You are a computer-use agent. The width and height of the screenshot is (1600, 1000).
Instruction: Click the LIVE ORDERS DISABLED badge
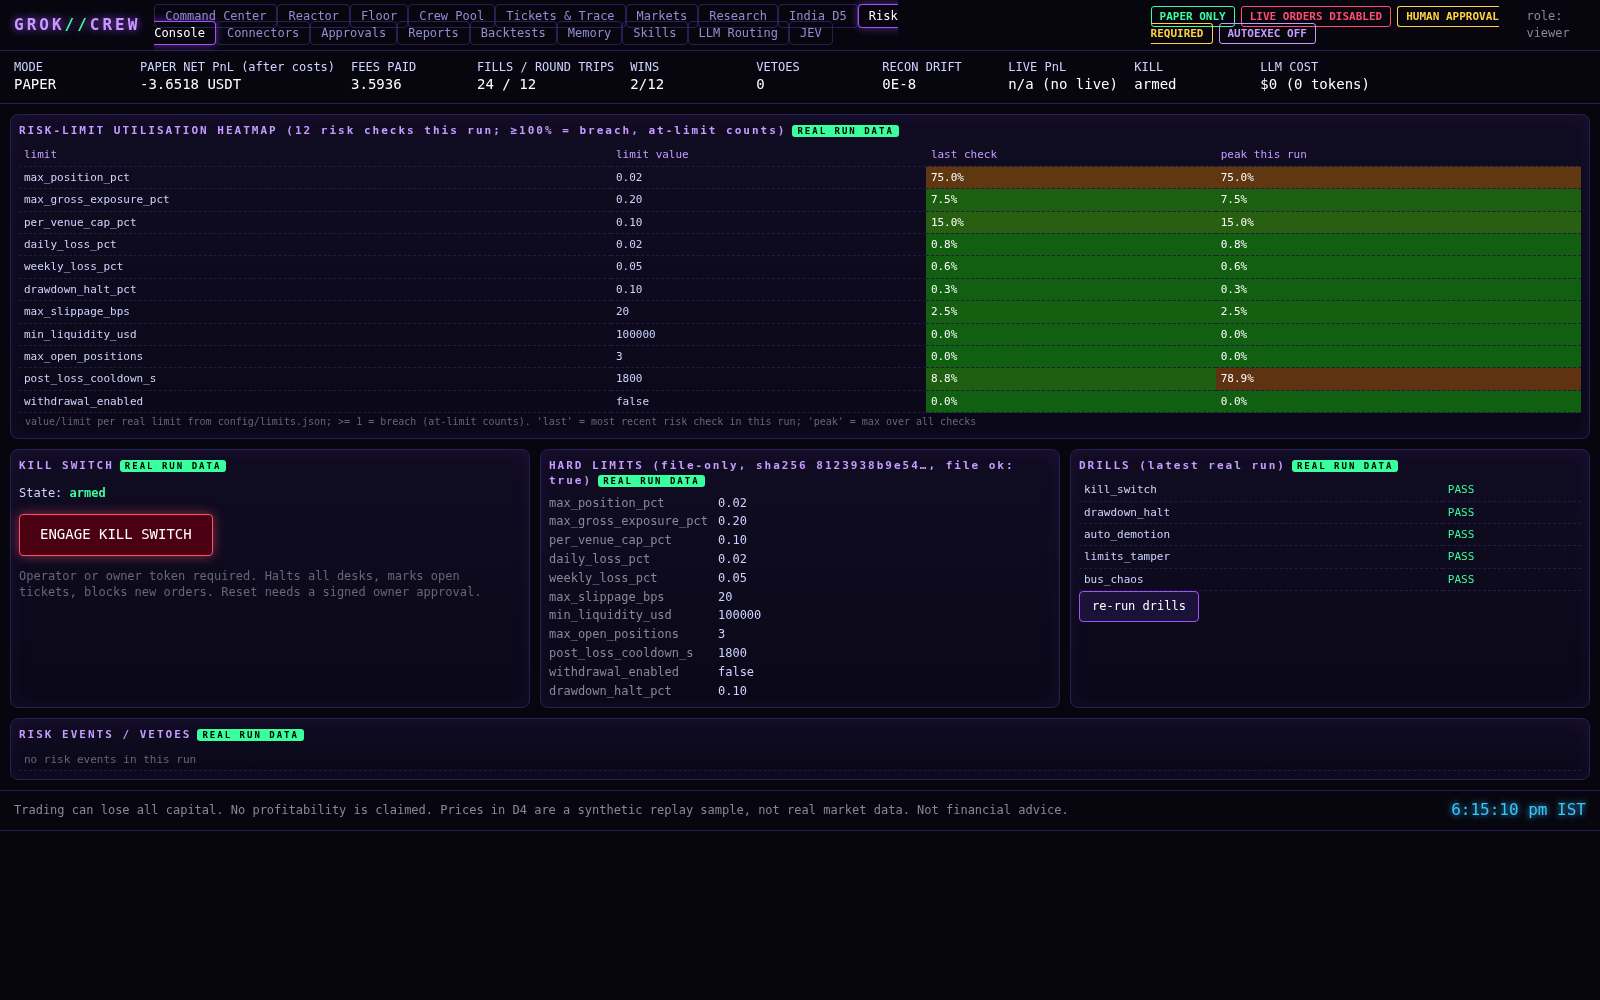pos(1316,16)
